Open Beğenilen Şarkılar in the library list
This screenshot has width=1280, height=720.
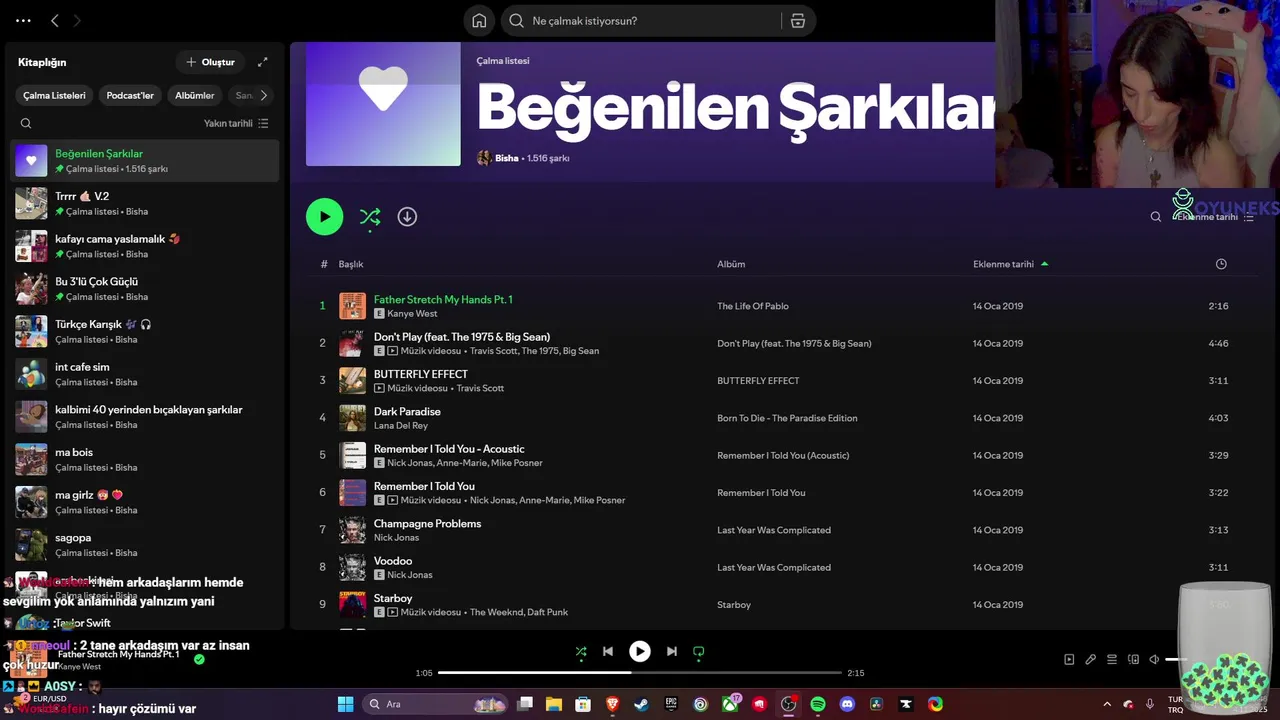point(145,161)
